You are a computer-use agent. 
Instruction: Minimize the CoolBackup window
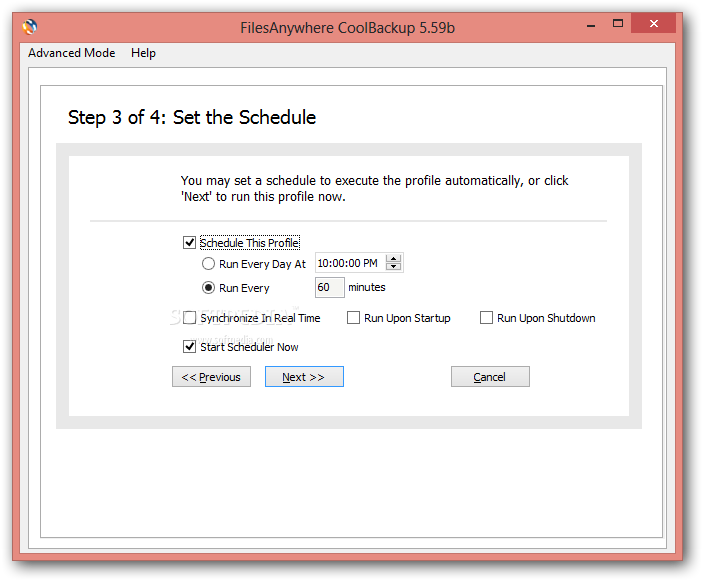pyautogui.click(x=591, y=25)
